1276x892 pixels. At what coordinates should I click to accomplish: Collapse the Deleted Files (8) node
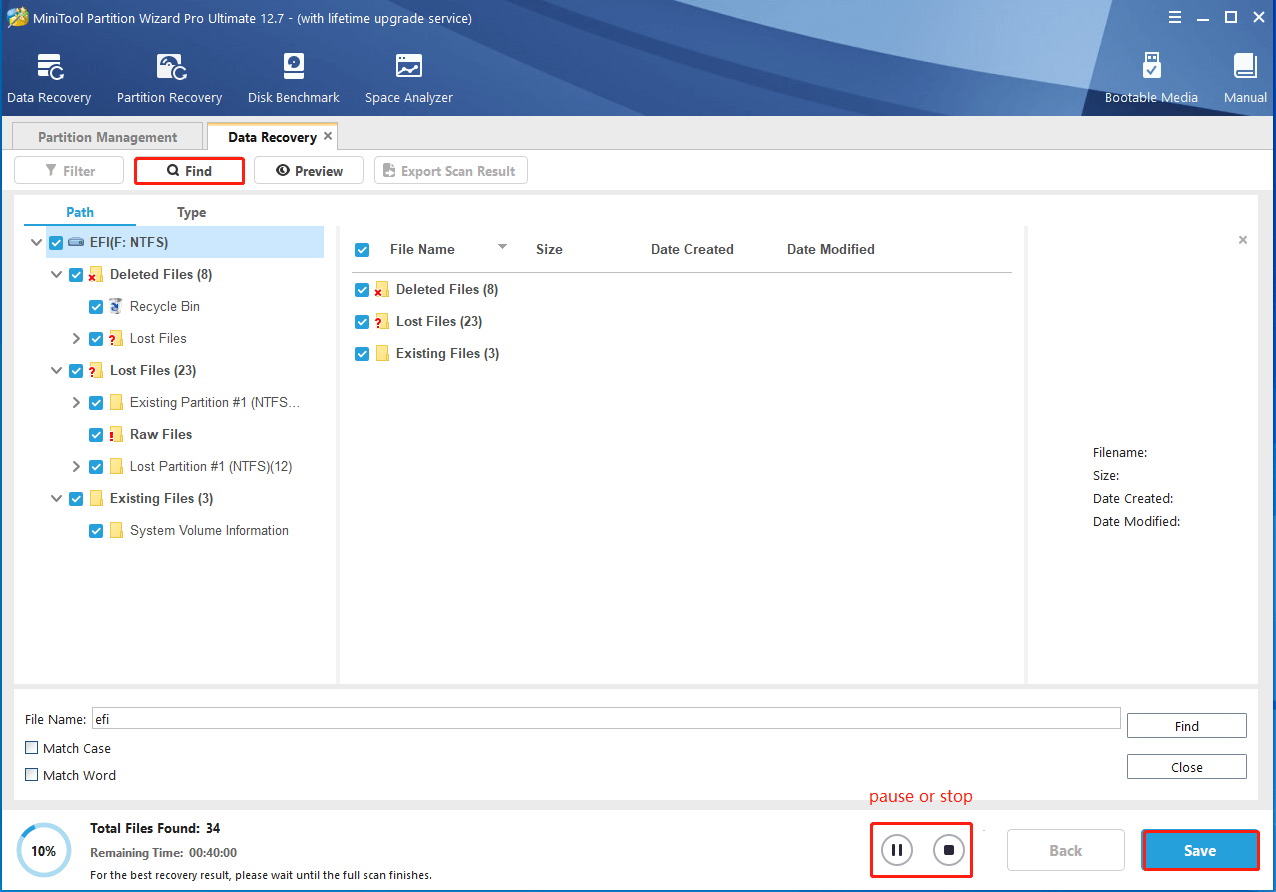56,274
